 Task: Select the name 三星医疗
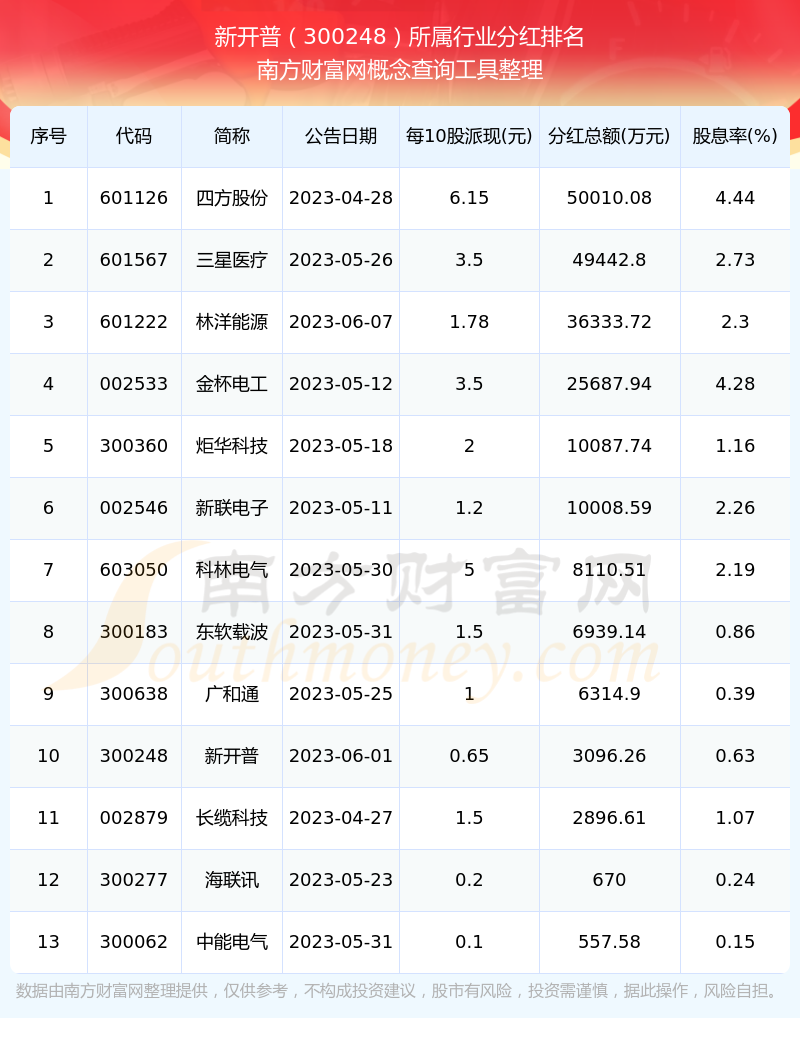point(232,259)
